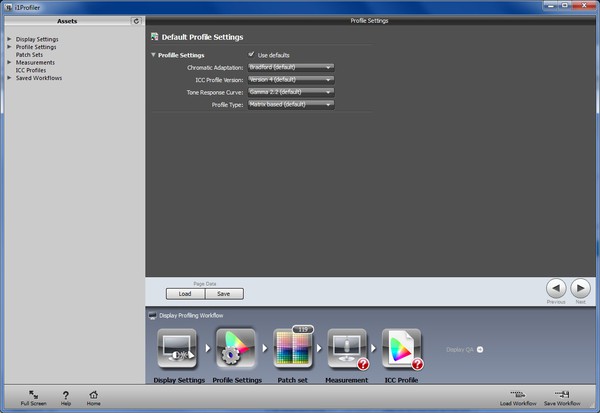The image size is (600, 413).
Task: Collapse the Profile Settings section triangle
Action: (153, 55)
